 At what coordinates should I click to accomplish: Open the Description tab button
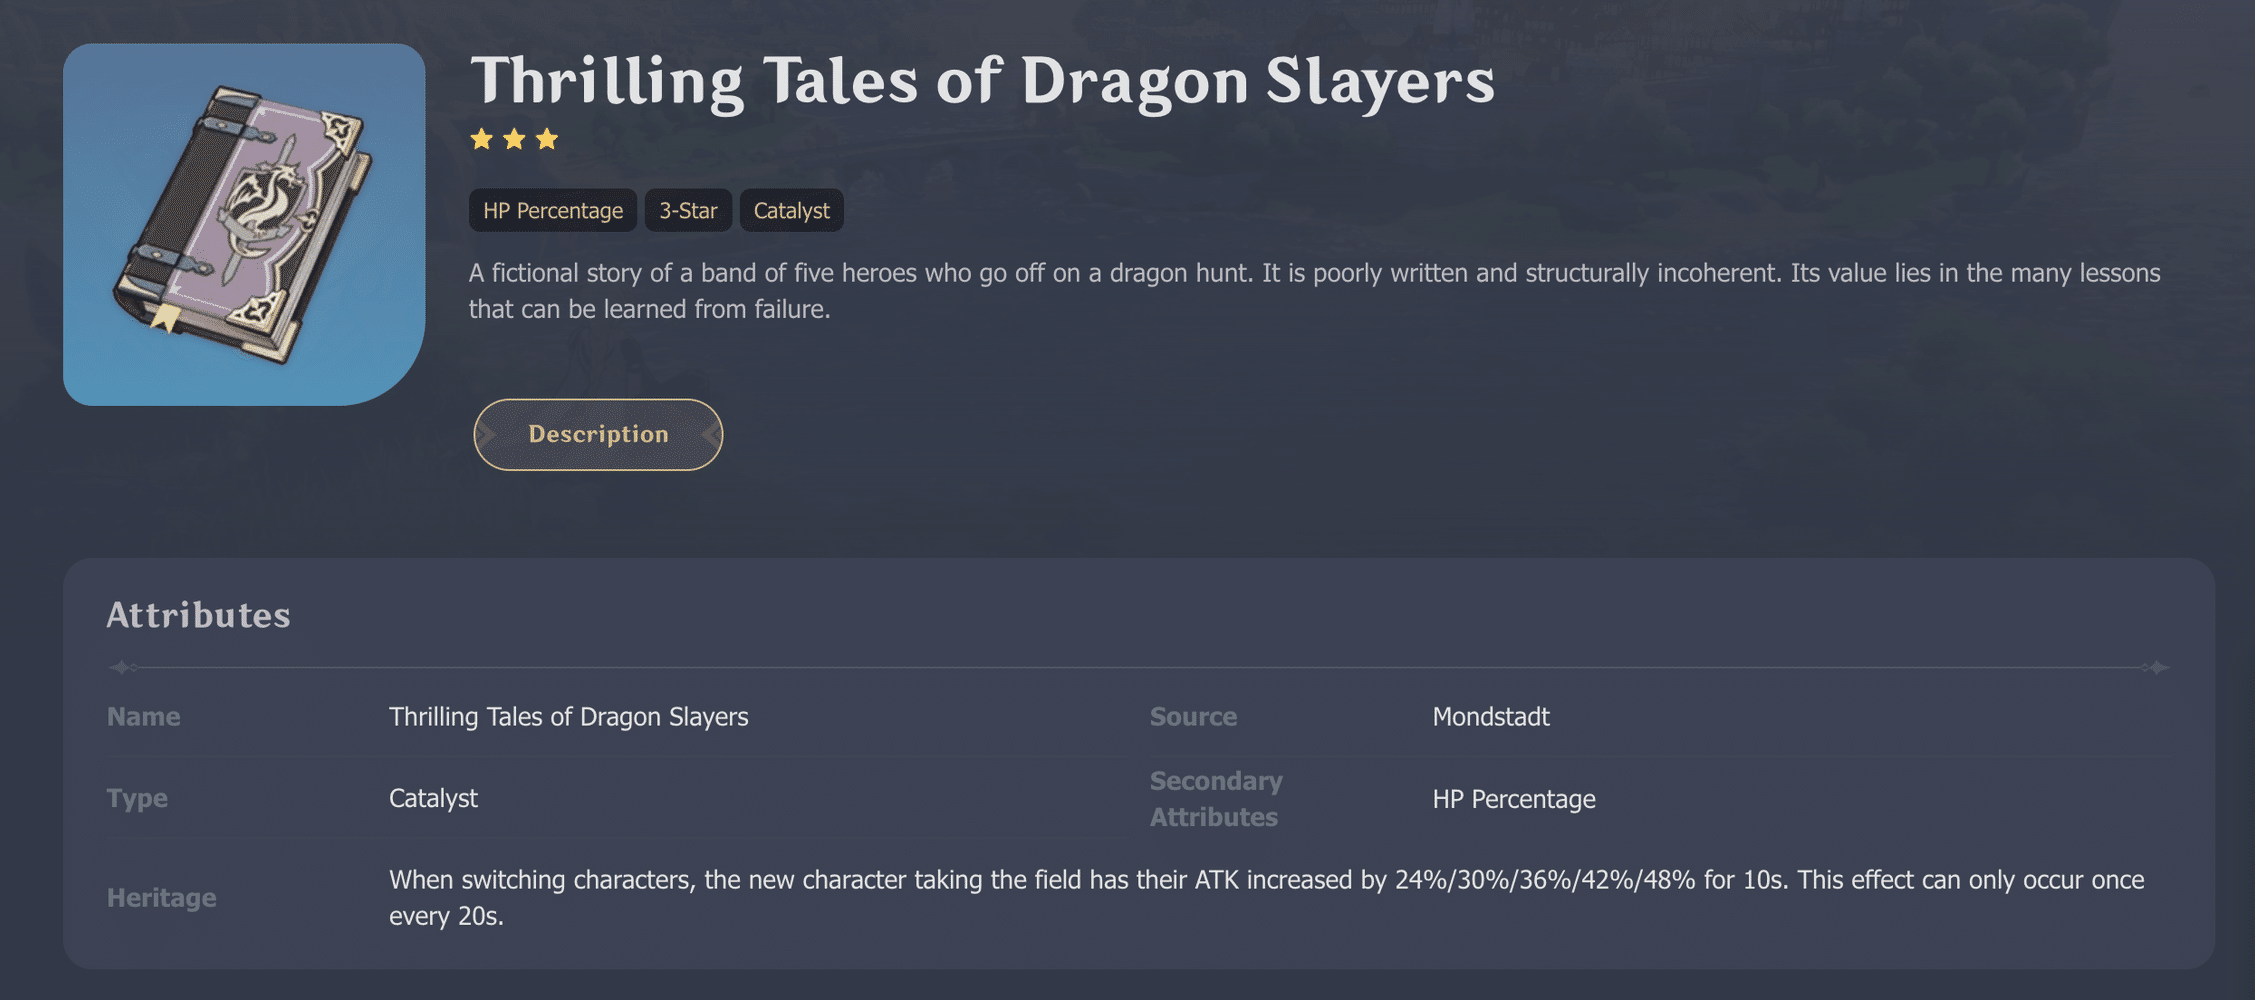pyautogui.click(x=598, y=435)
